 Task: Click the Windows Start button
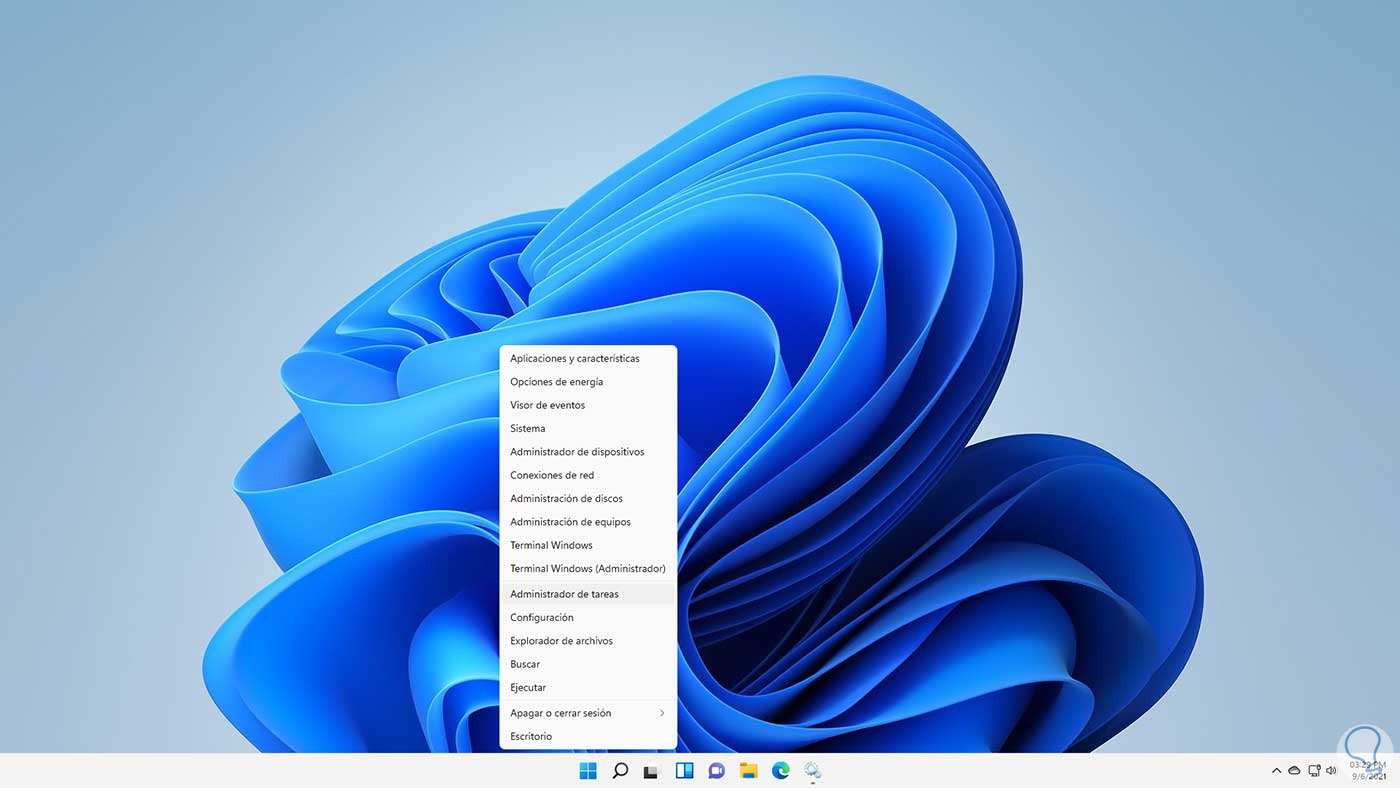tap(588, 770)
